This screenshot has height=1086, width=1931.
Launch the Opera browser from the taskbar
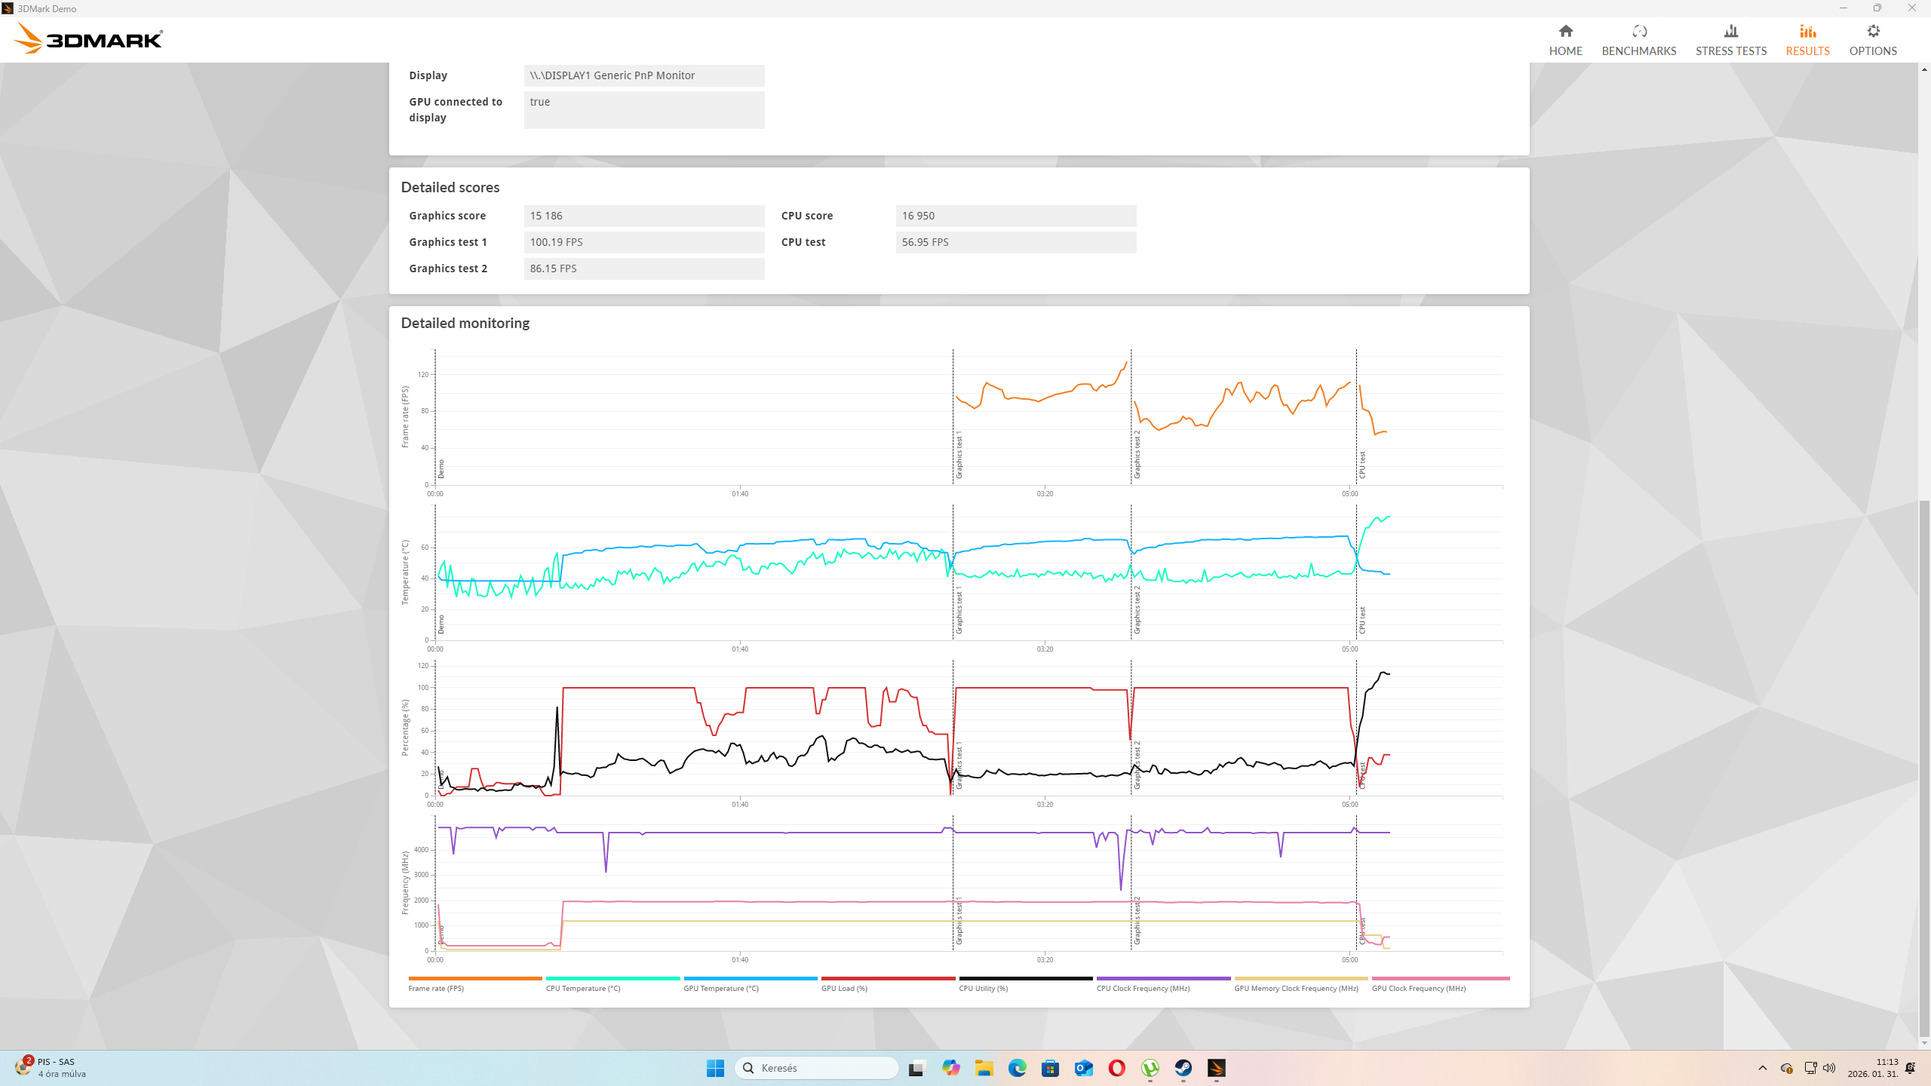tap(1116, 1068)
